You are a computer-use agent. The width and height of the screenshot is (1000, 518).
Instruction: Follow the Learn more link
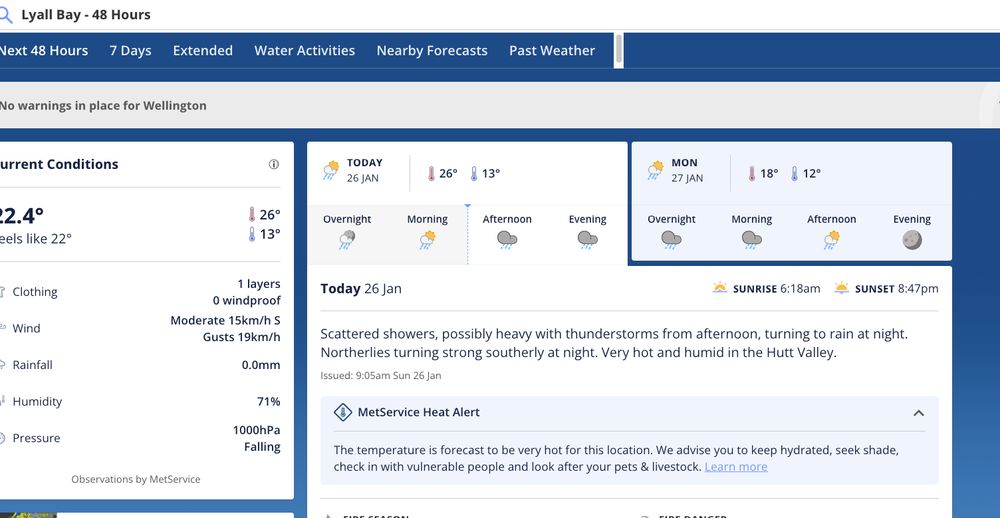[736, 467]
